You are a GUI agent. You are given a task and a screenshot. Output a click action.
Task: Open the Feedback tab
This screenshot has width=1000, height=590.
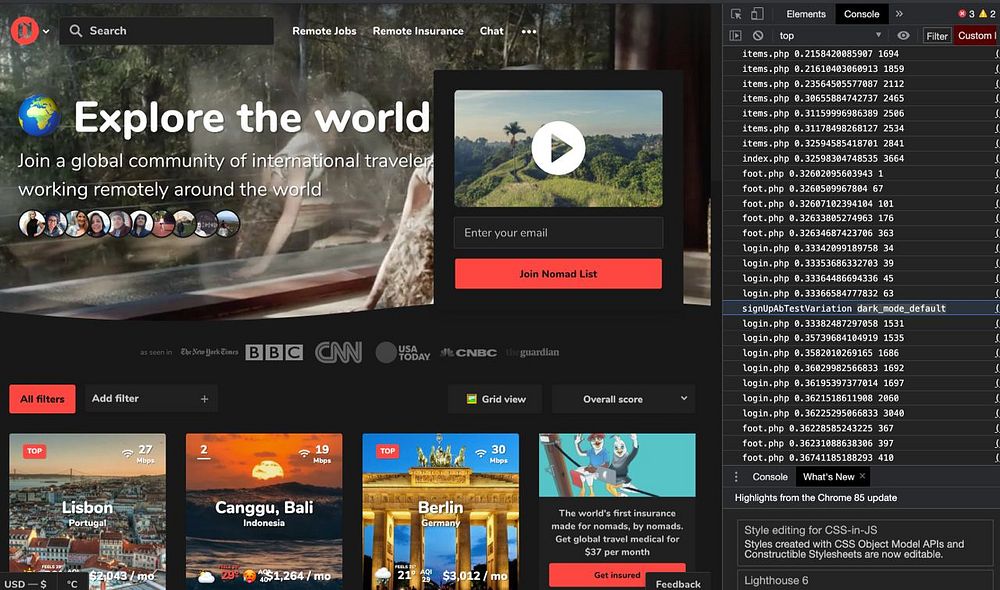coord(678,583)
